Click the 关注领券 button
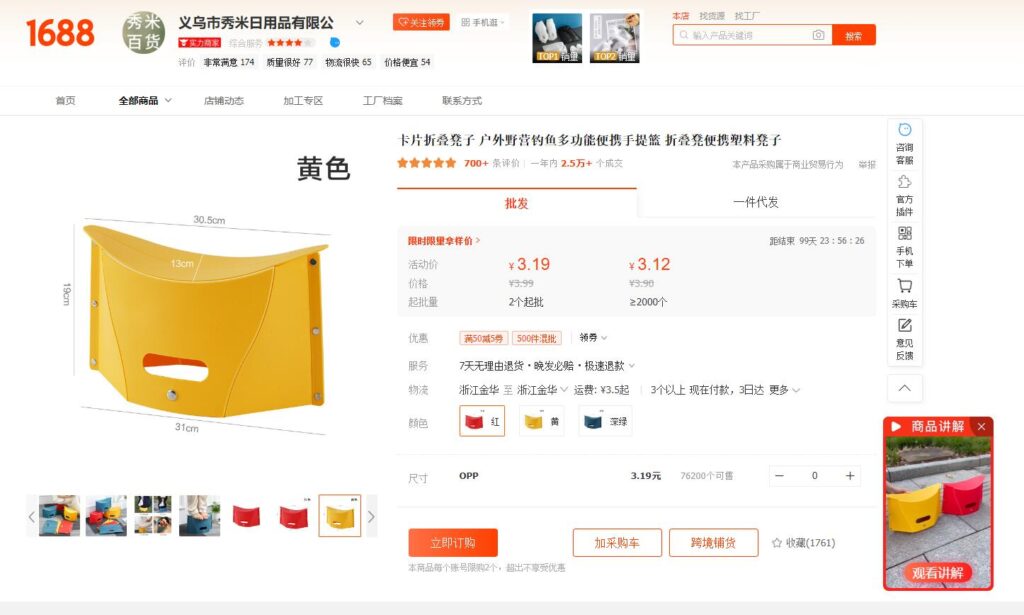1024x615 pixels. [421, 22]
